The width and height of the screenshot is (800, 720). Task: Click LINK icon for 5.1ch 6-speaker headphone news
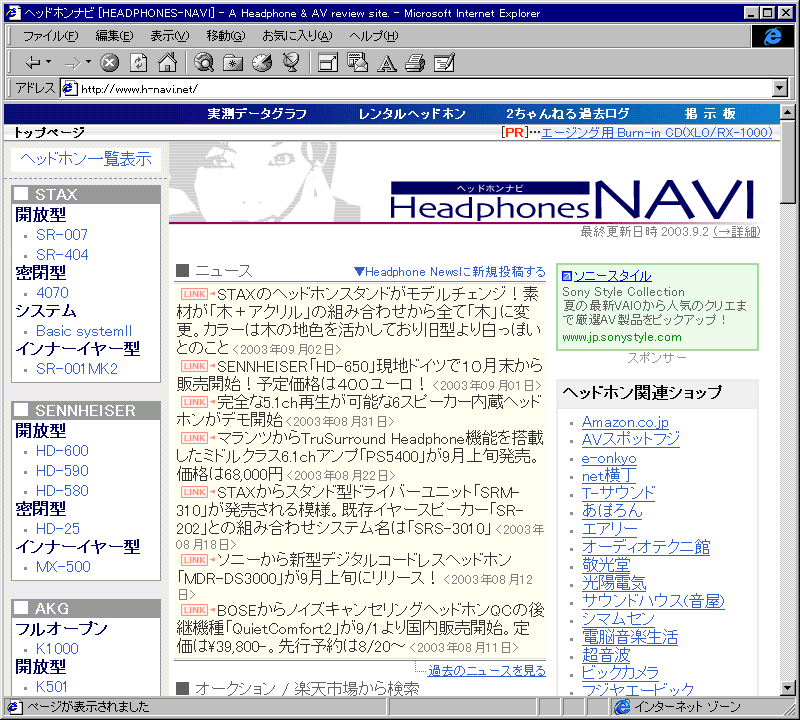[x=194, y=402]
